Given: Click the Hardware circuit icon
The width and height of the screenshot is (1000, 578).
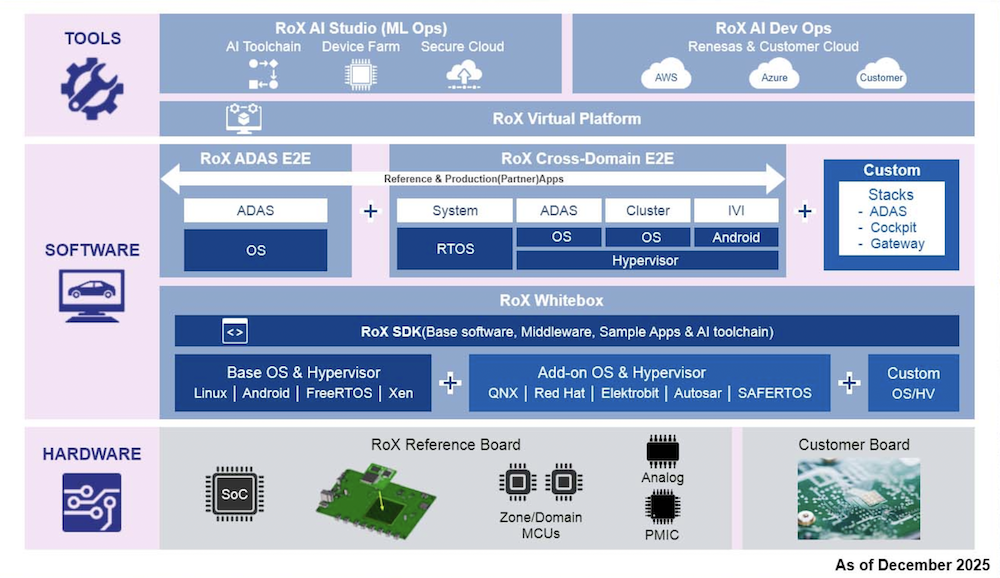Looking at the screenshot, I should [91, 501].
